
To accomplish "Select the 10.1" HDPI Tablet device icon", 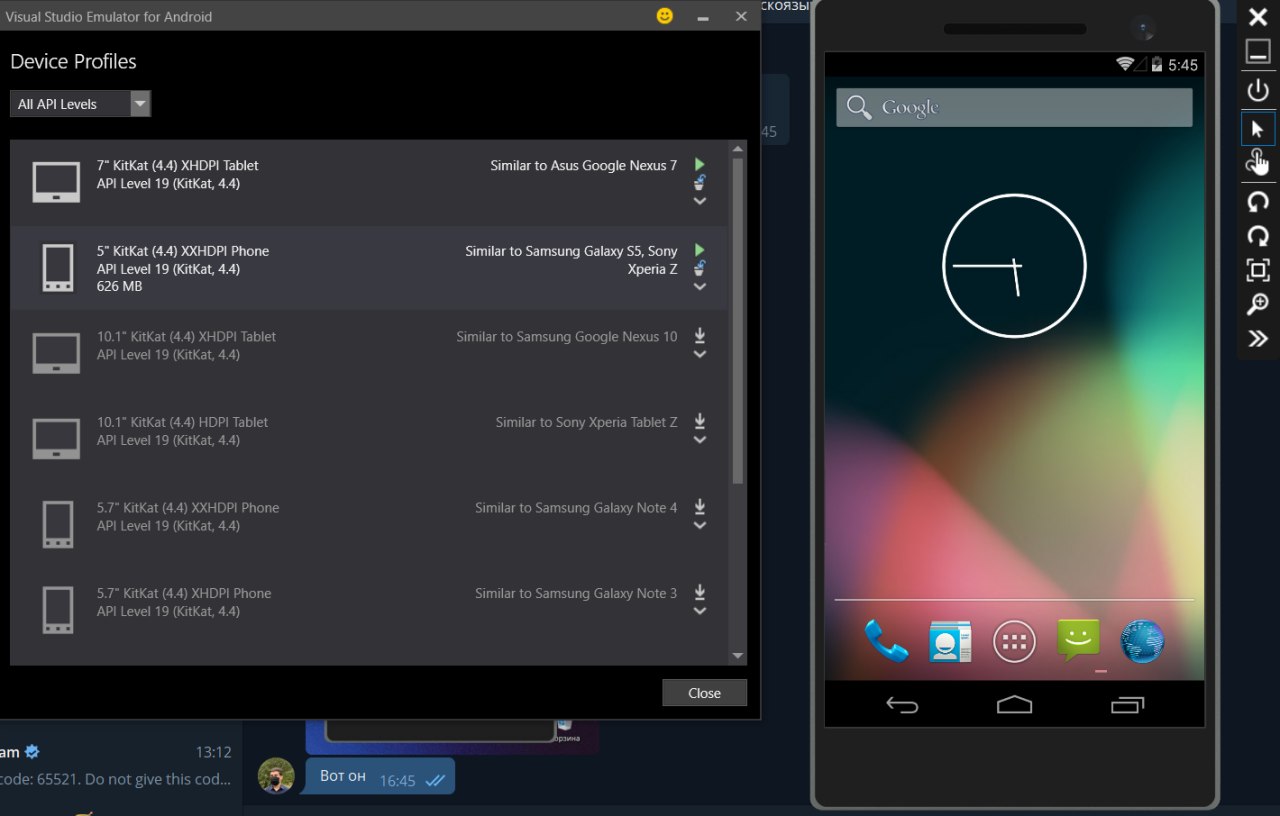I will [x=56, y=439].
